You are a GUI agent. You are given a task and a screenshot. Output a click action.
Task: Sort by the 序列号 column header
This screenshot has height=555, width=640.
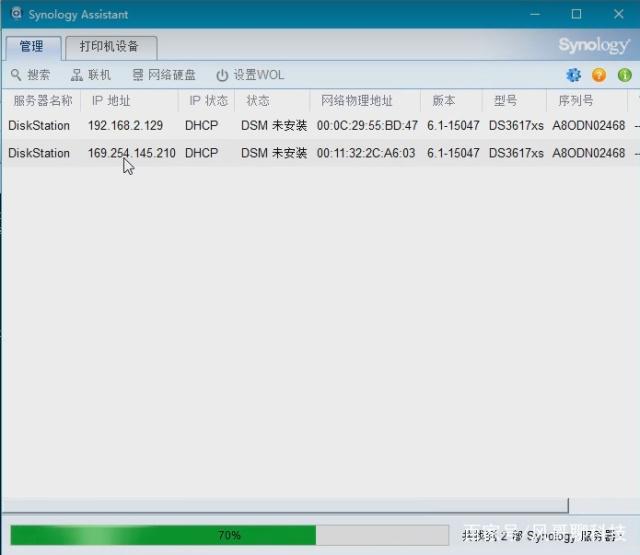pyautogui.click(x=587, y=101)
